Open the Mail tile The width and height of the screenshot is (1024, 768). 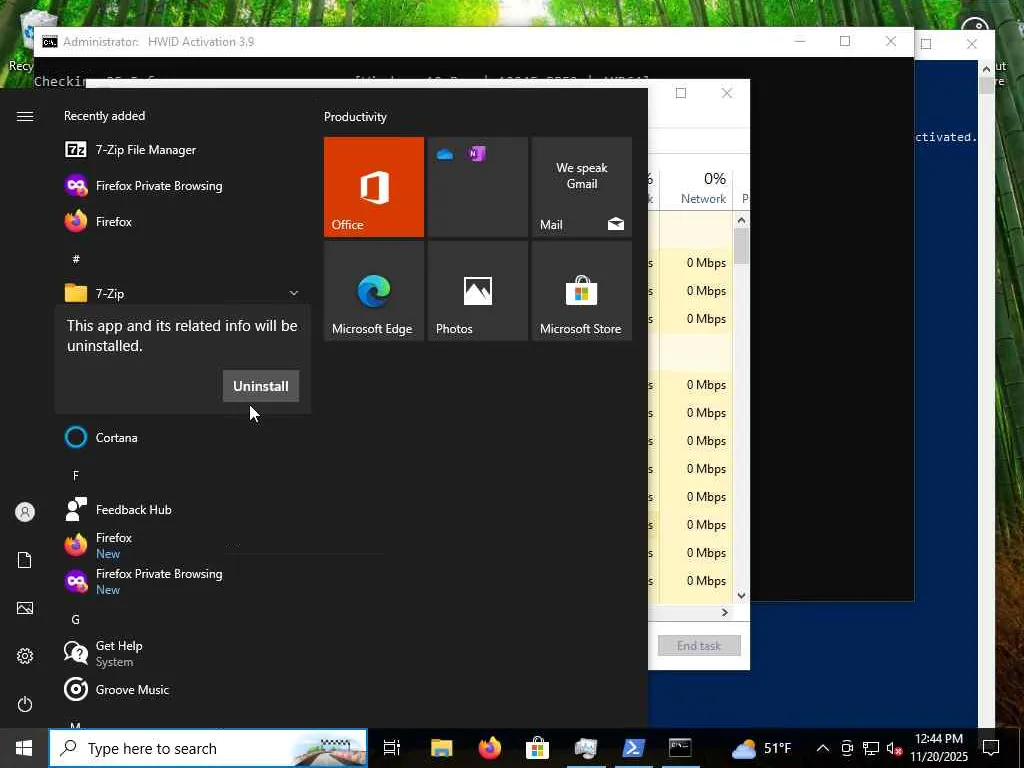(x=581, y=187)
